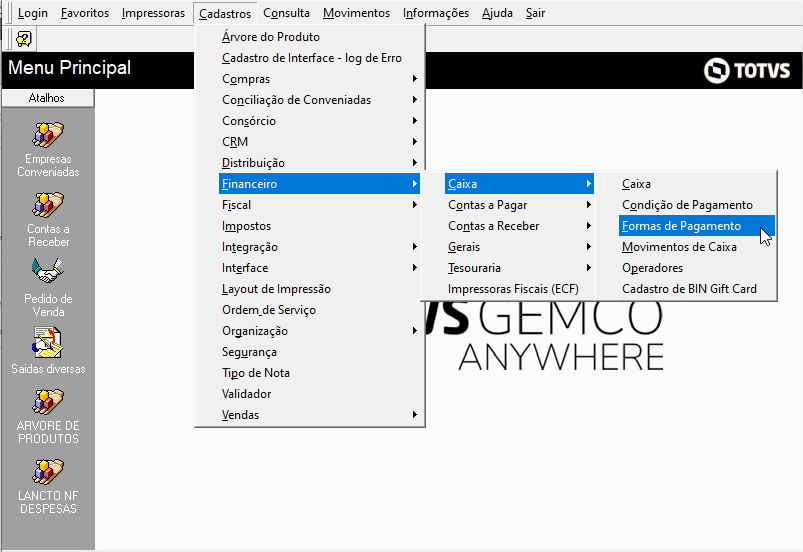Open the Login menu

tap(33, 13)
